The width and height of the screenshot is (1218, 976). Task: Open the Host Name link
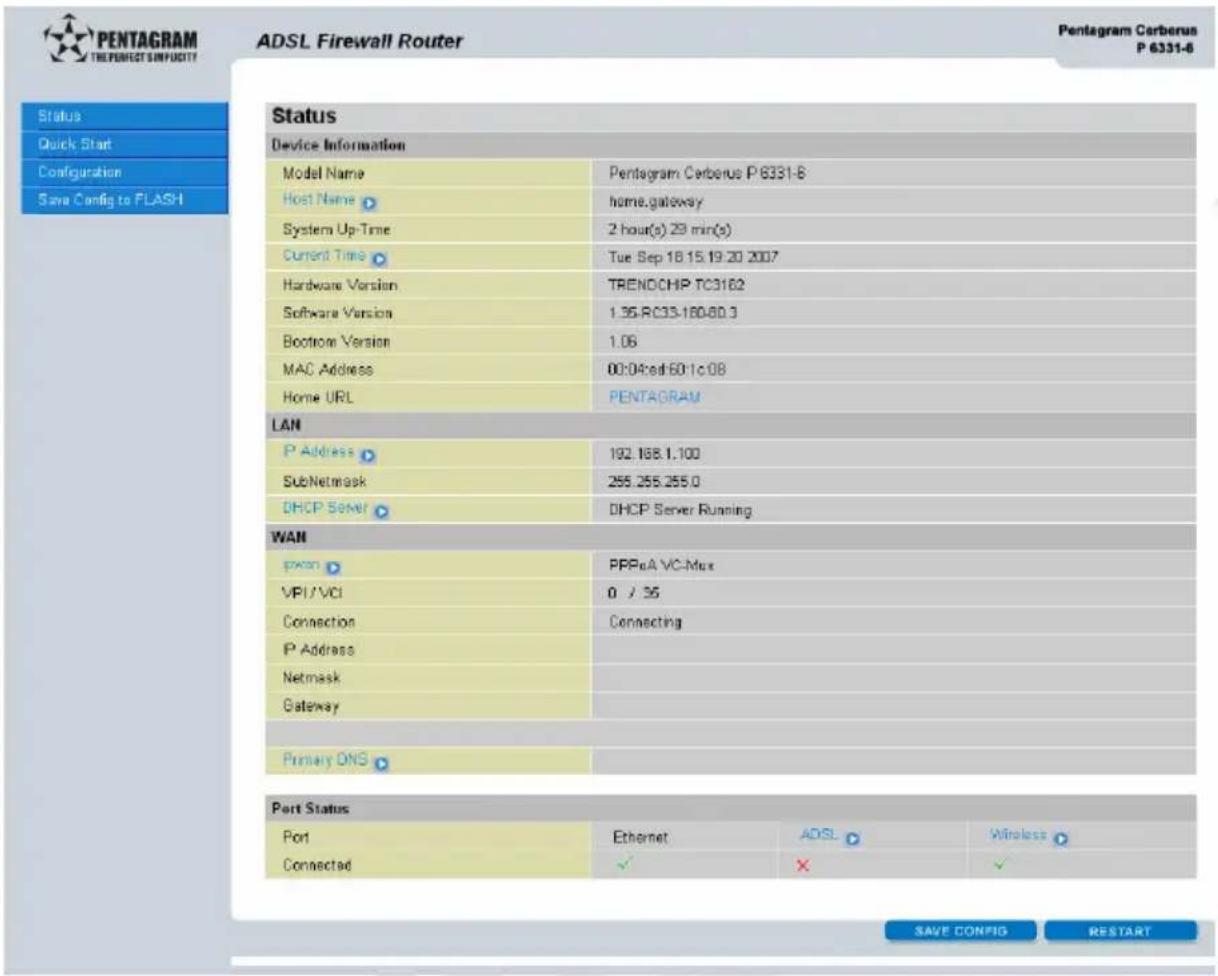click(x=321, y=201)
